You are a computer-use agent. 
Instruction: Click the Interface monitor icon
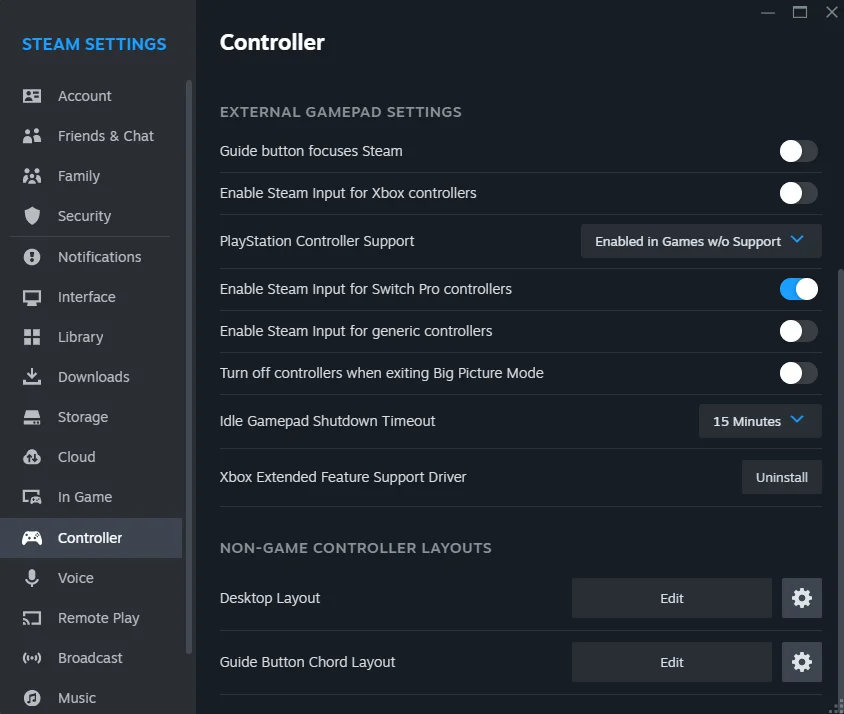click(x=32, y=297)
